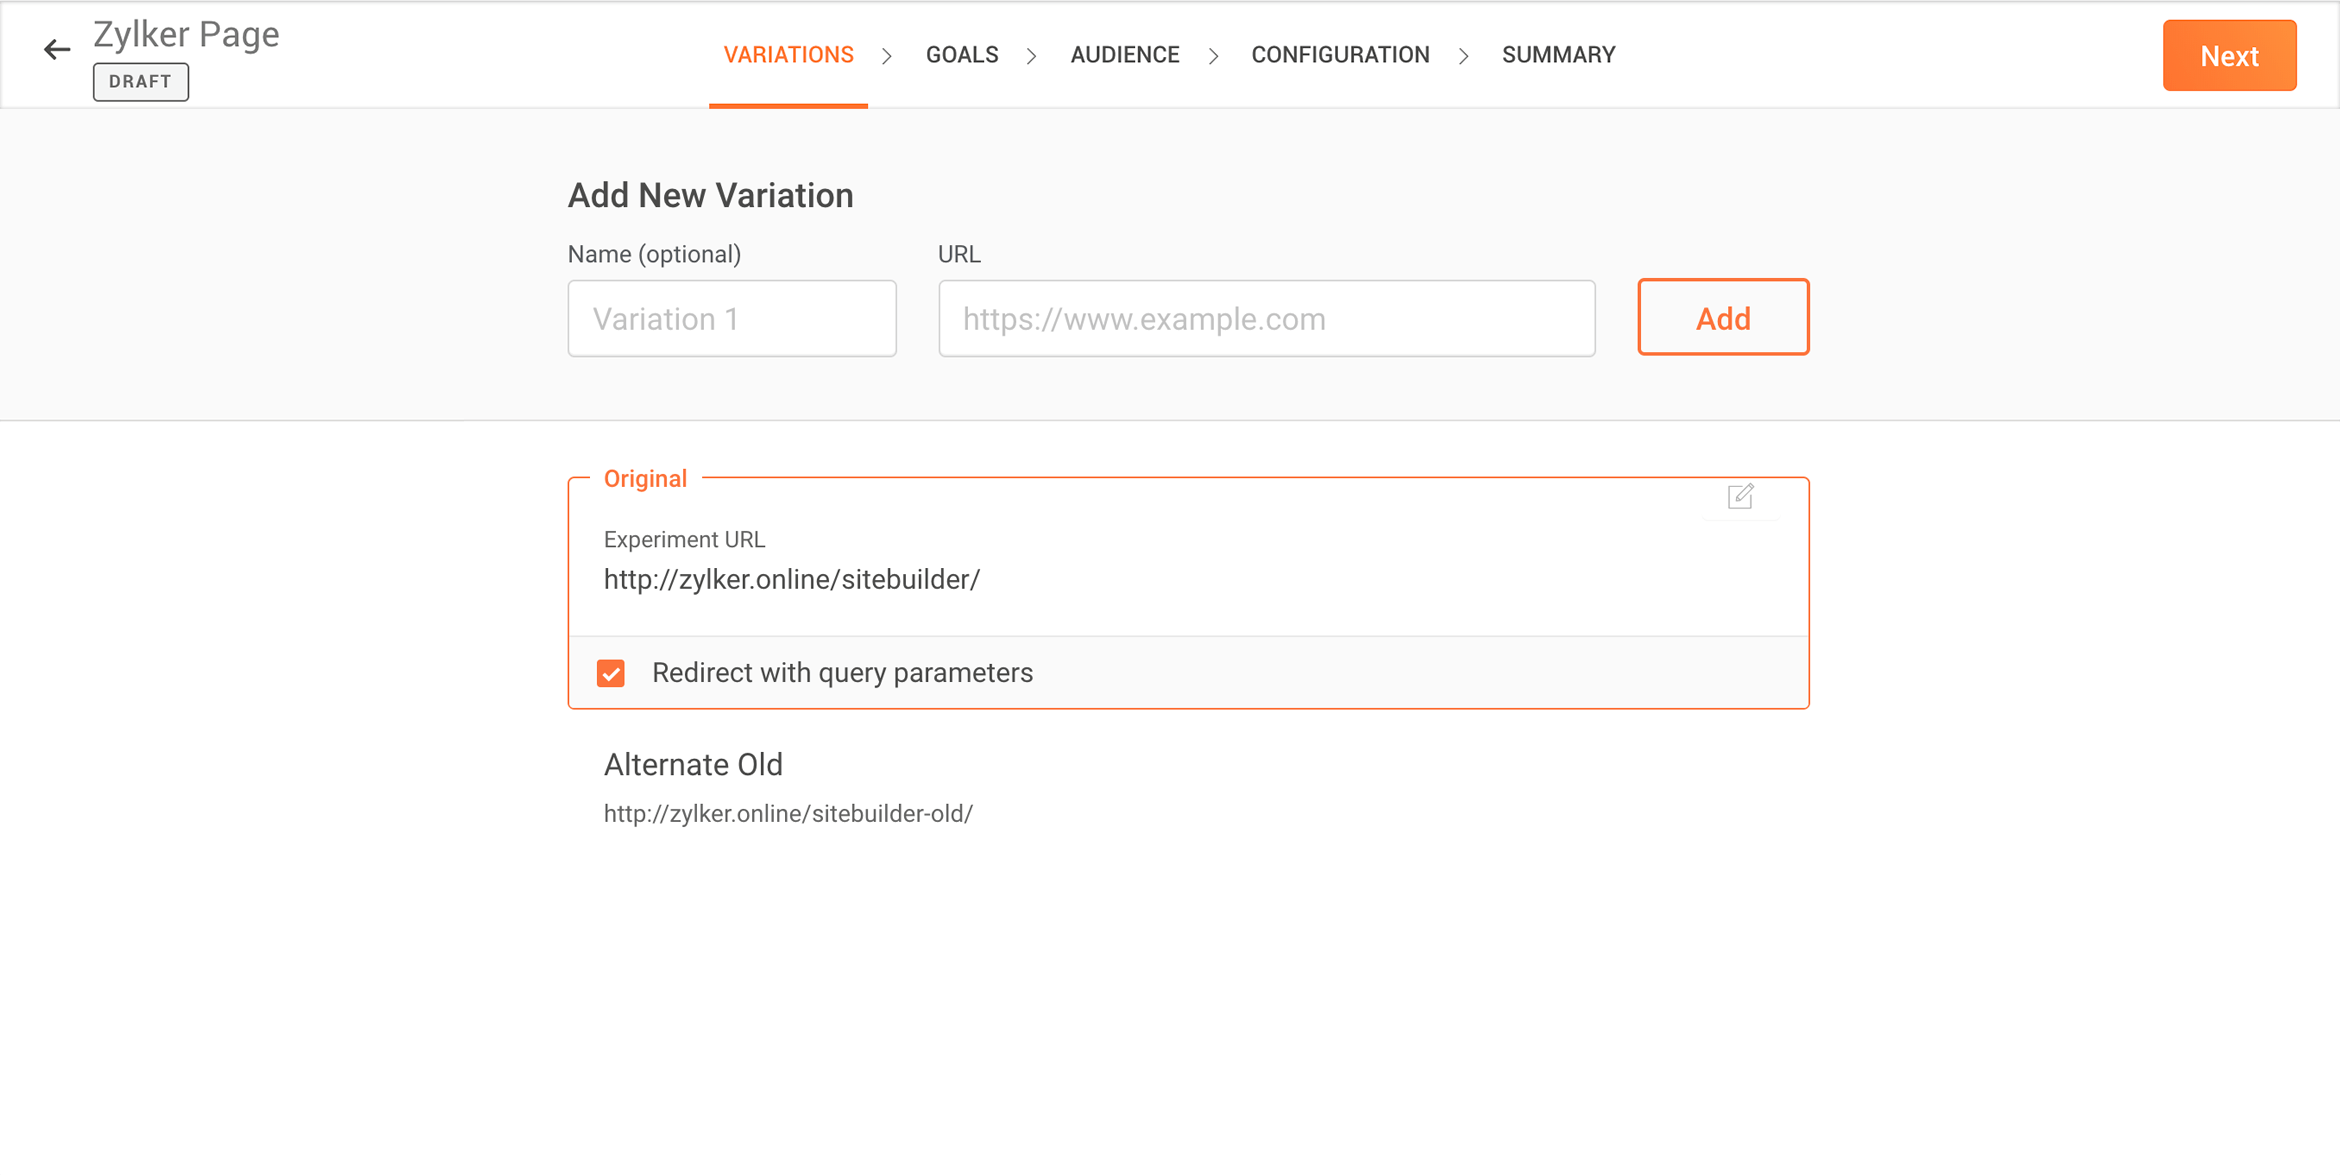Click the variation URL input field
Image resolution: width=2340 pixels, height=1175 pixels.
pos(1266,319)
